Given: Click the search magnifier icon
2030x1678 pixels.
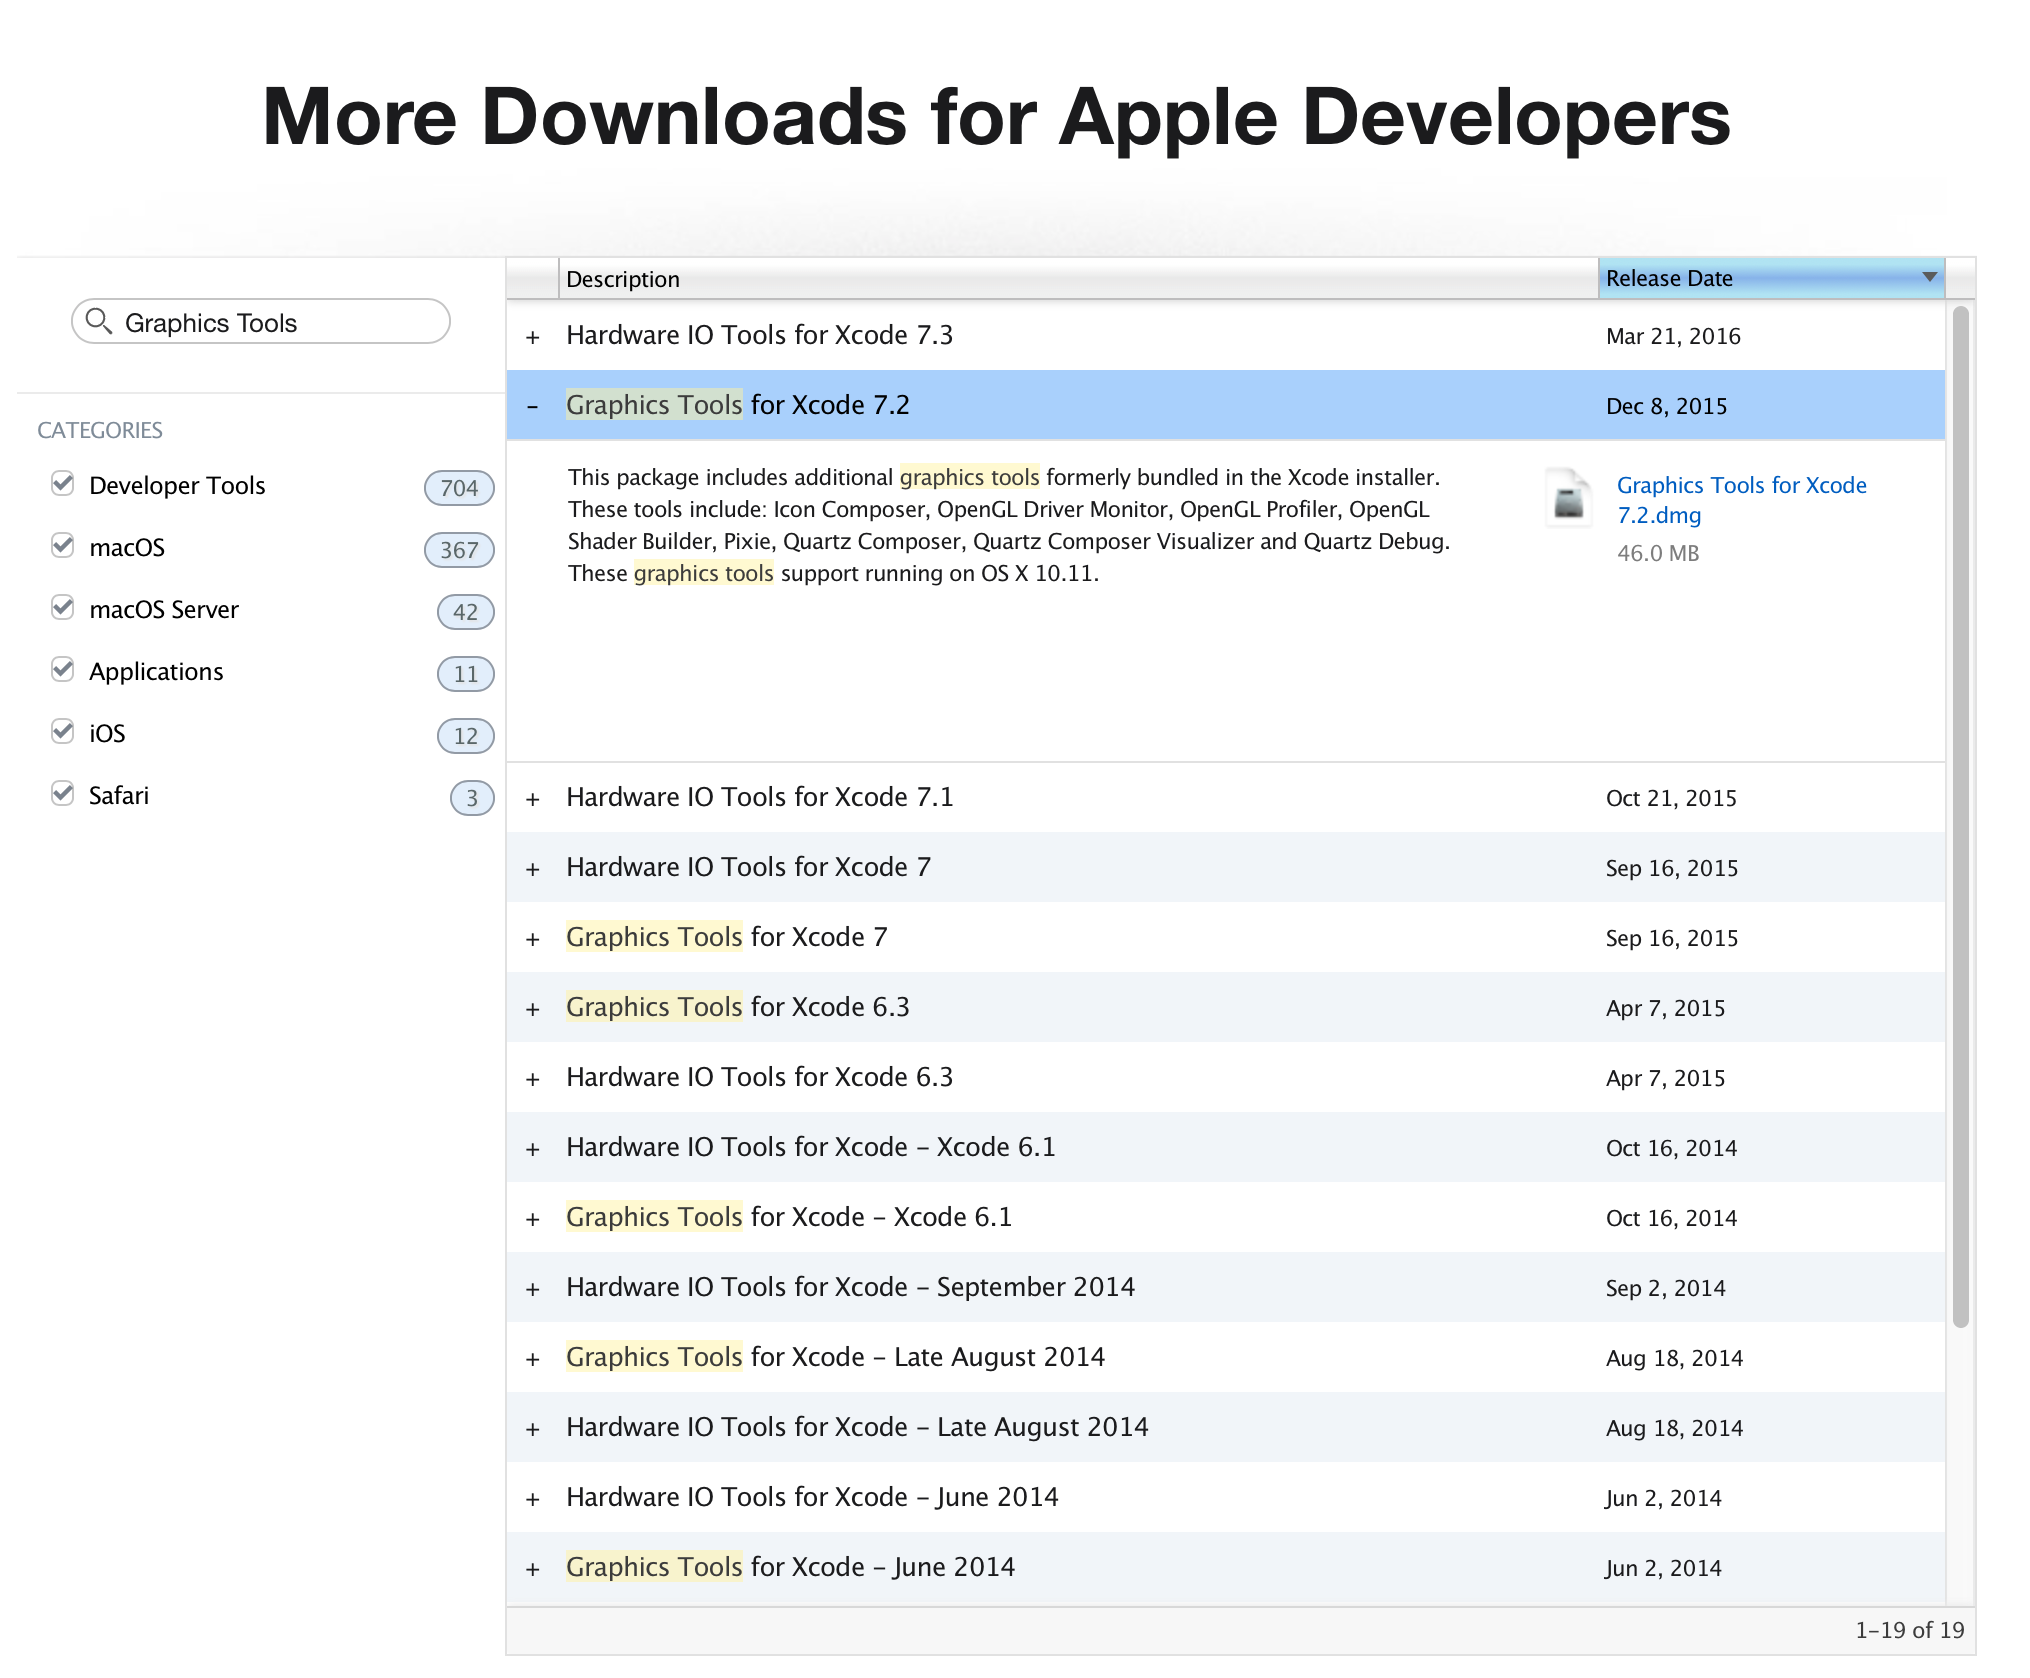Looking at the screenshot, I should click(x=98, y=321).
